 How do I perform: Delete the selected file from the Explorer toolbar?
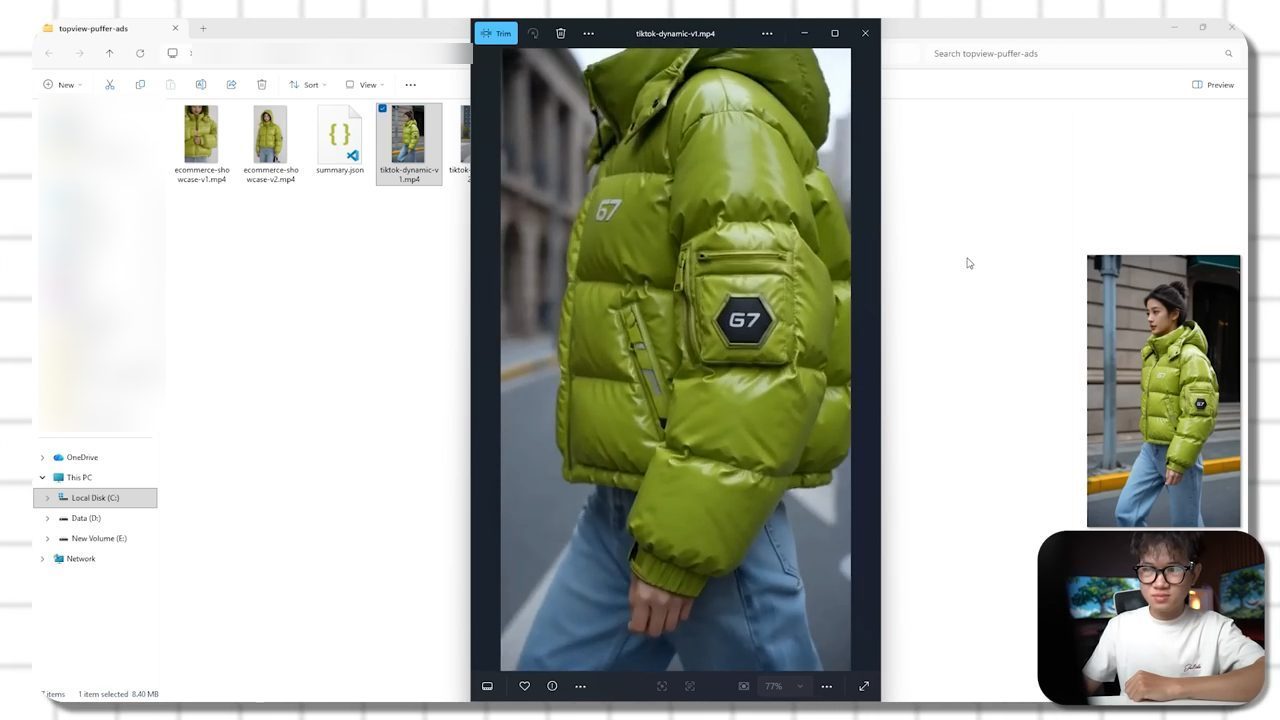click(262, 85)
